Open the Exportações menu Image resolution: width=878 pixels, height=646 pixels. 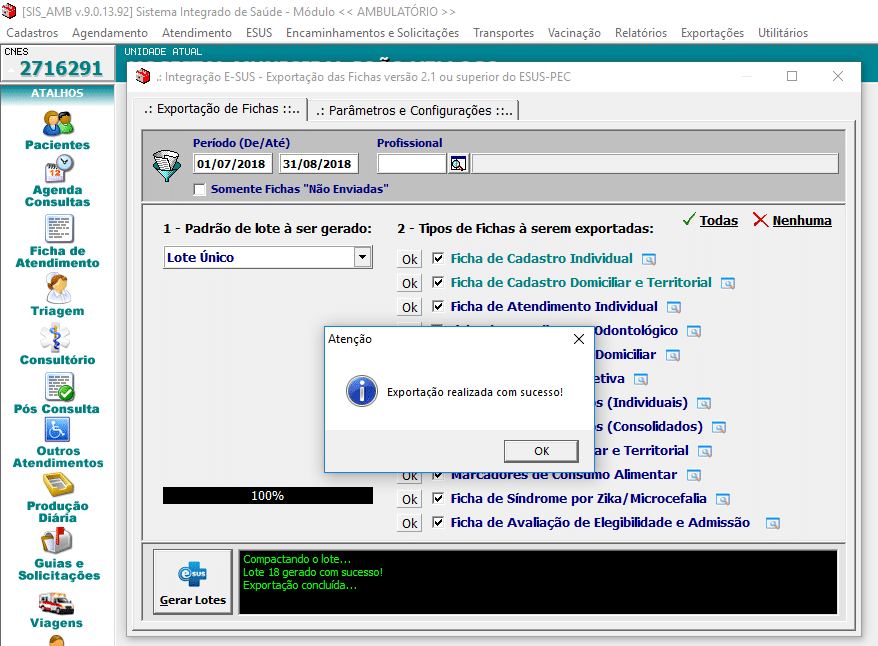click(x=712, y=33)
